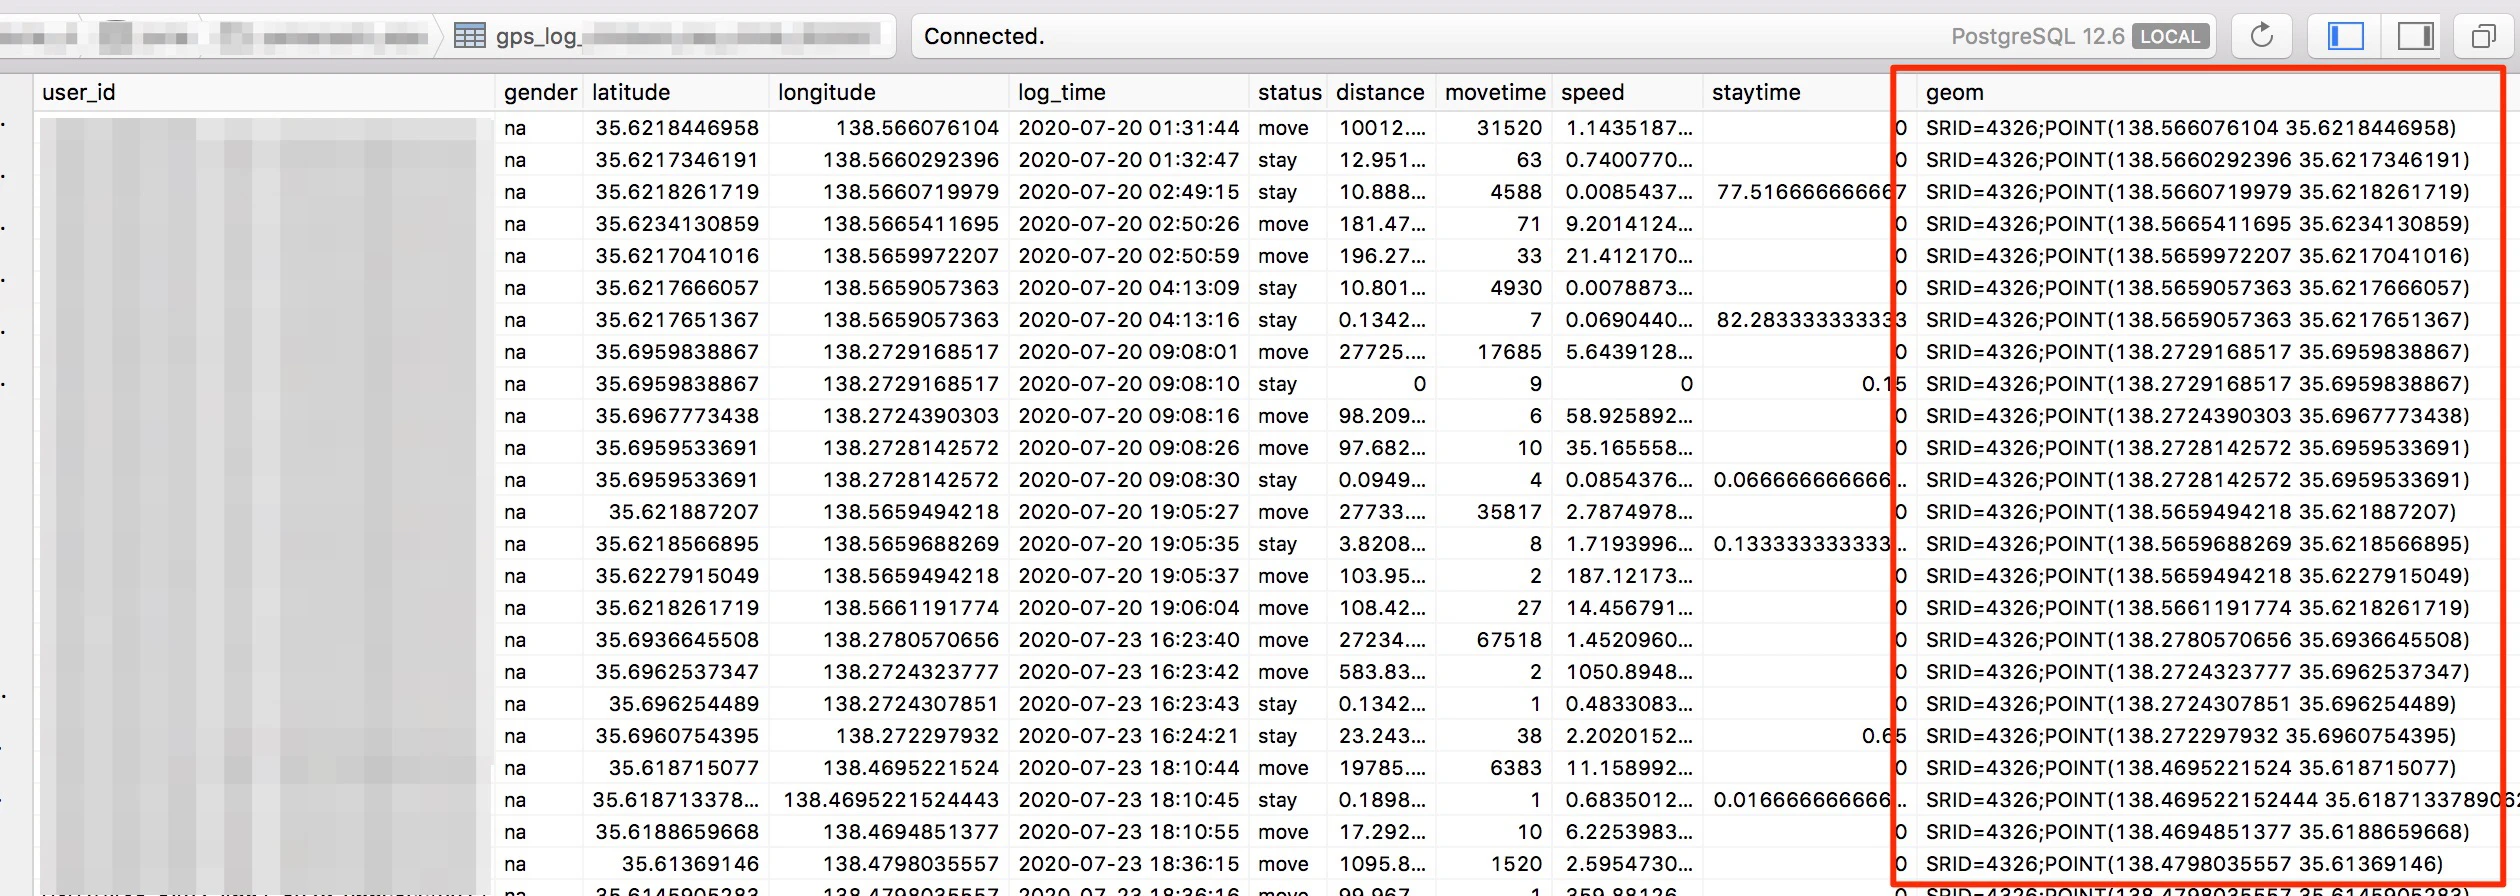
Task: Select movetime cell 17685
Action: coord(1509,352)
